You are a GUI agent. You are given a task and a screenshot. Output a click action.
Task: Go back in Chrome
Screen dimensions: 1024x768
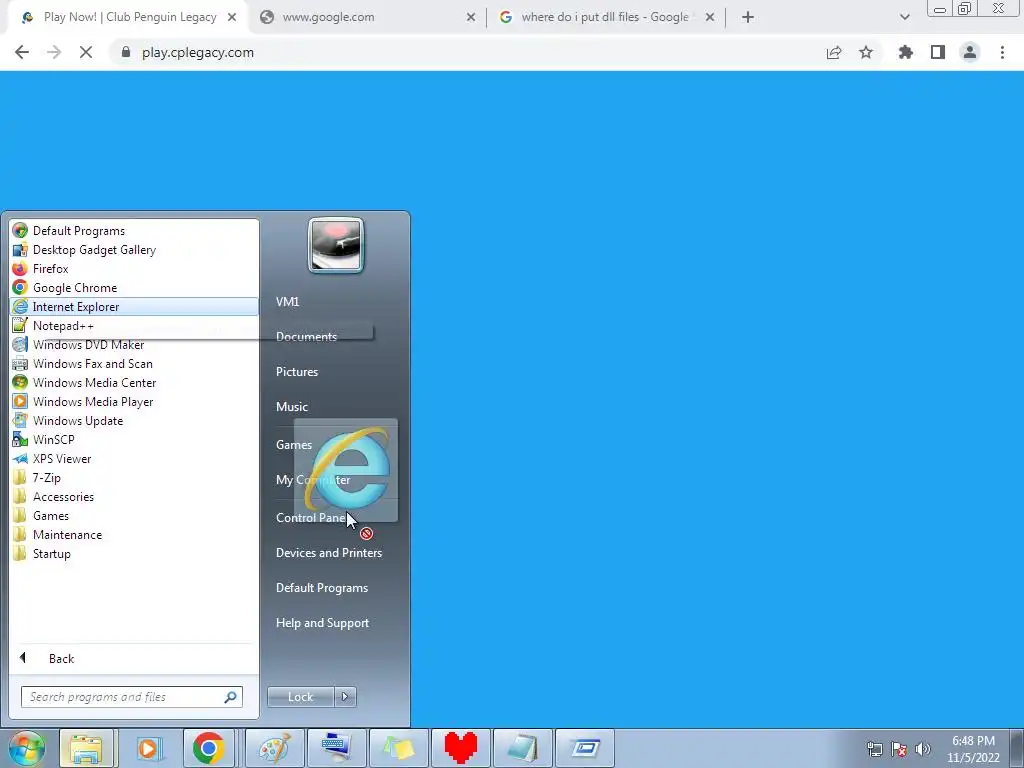pyautogui.click(x=22, y=52)
